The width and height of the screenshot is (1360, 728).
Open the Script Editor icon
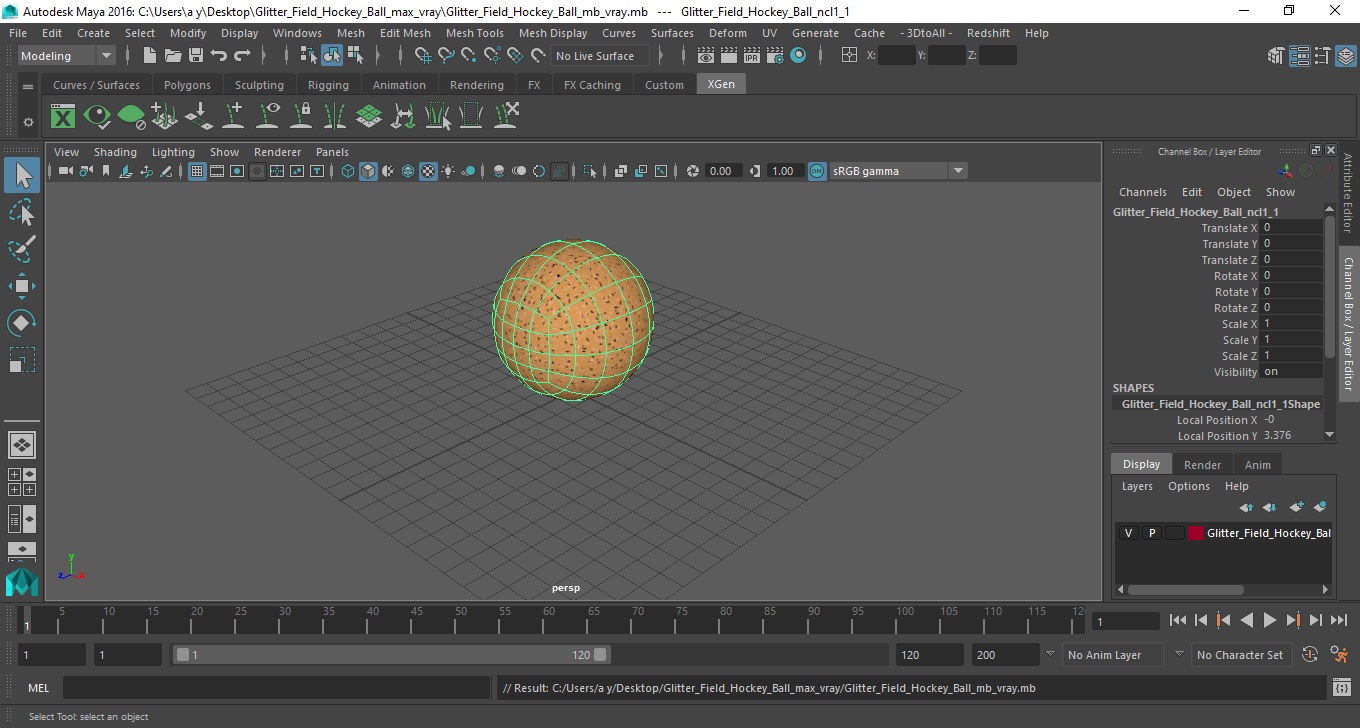point(1342,687)
